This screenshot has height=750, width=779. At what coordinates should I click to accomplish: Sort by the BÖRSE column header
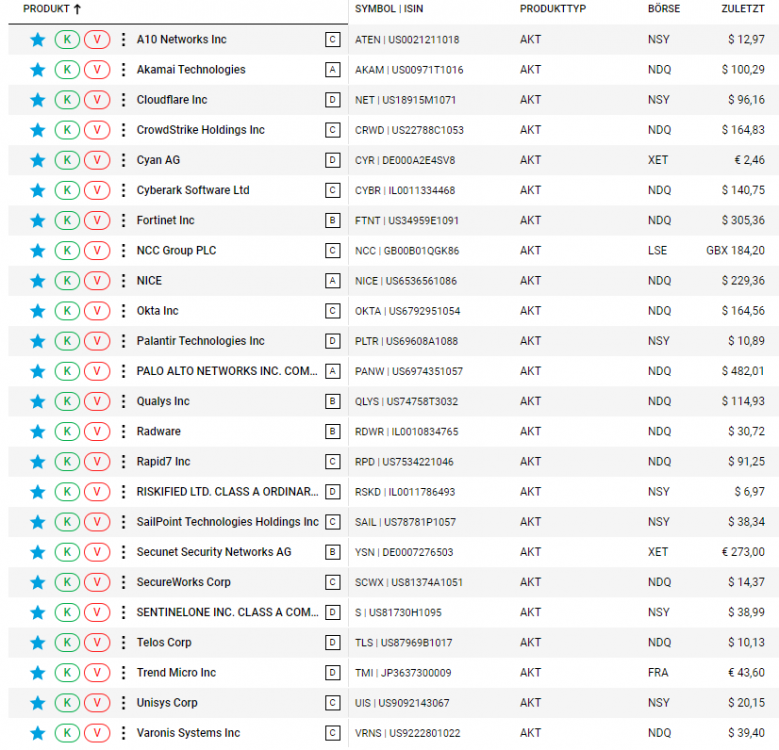(664, 9)
